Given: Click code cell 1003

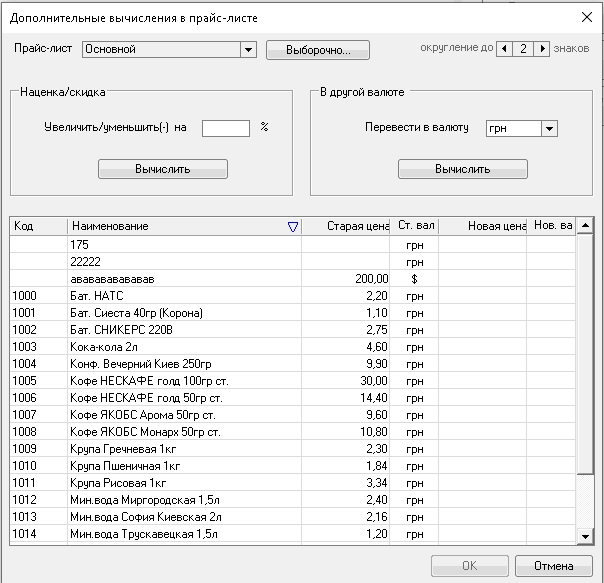Looking at the screenshot, I should 39,346.
